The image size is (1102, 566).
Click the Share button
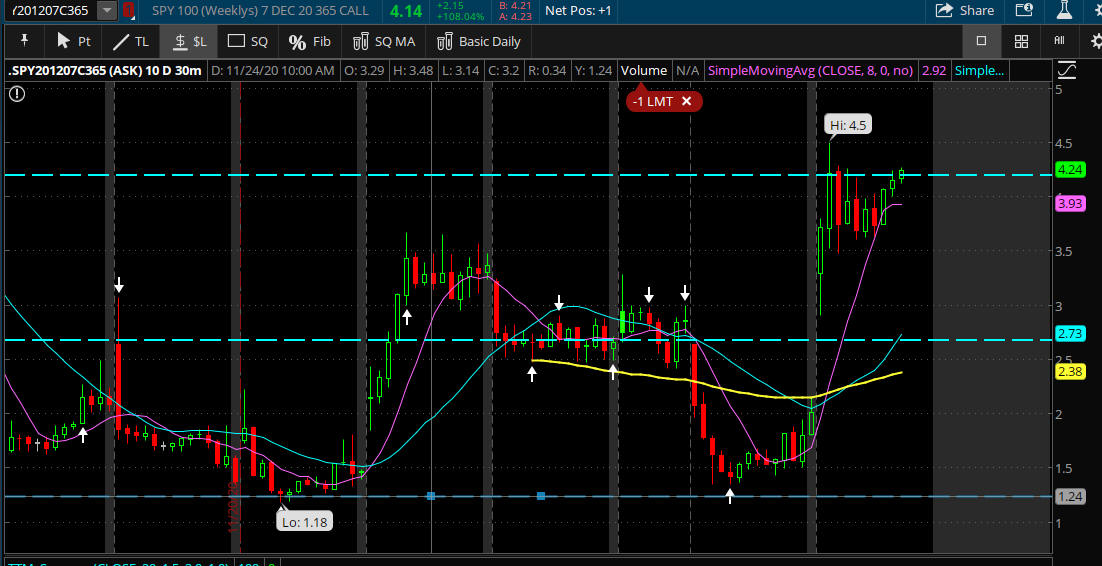pyautogui.click(x=965, y=10)
